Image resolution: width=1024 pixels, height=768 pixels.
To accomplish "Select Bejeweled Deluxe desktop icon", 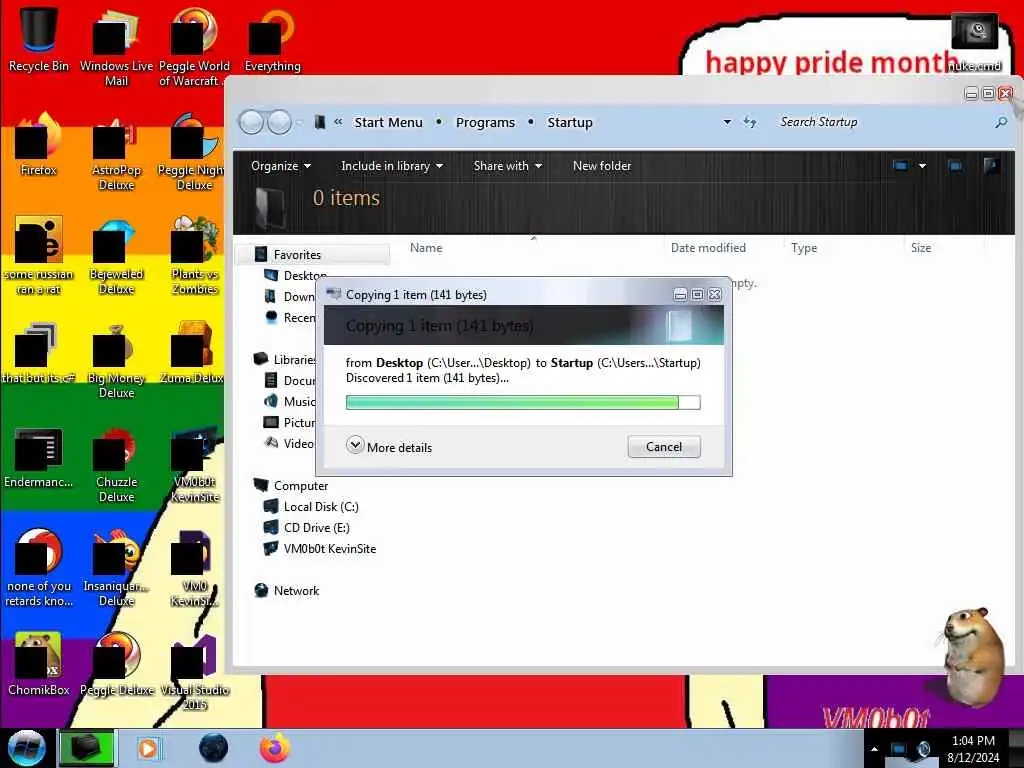I will (116, 256).
